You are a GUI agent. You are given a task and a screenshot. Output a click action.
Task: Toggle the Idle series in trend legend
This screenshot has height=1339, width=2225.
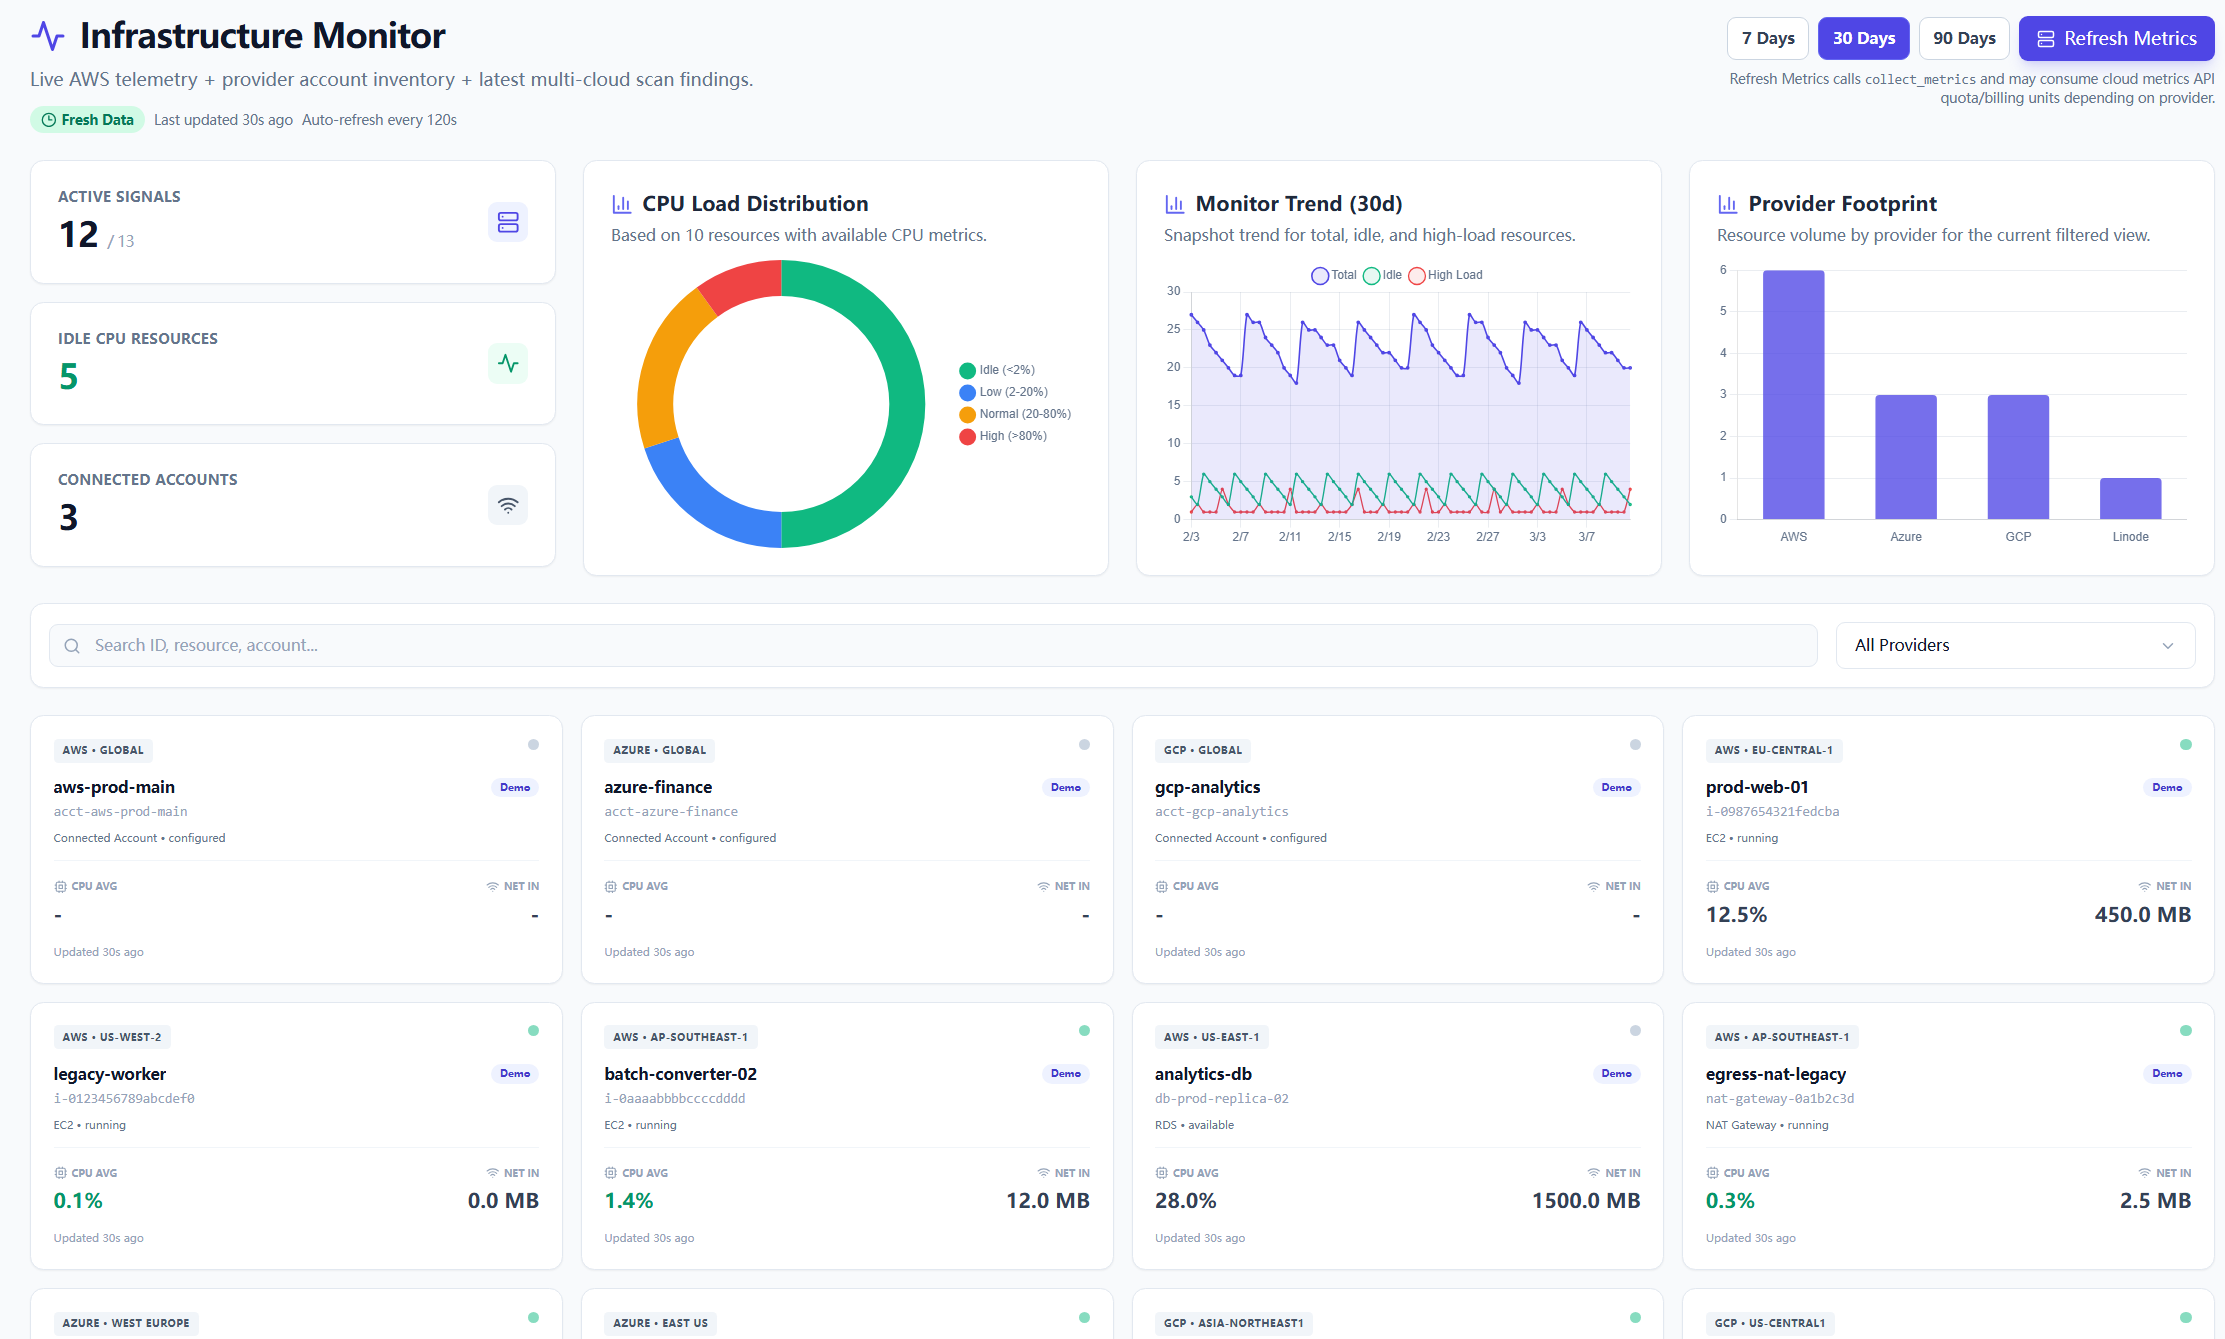click(1383, 275)
